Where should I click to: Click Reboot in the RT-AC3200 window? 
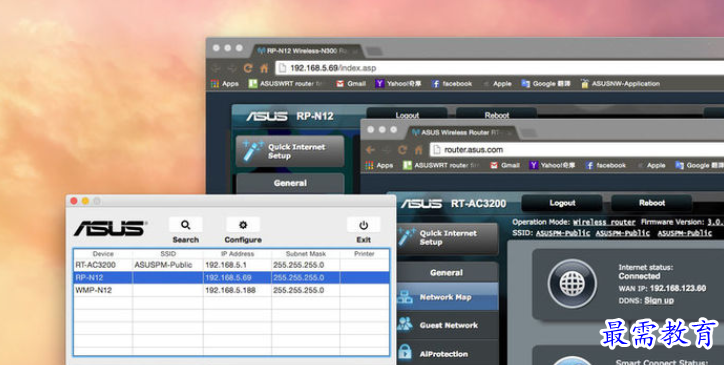pos(652,203)
